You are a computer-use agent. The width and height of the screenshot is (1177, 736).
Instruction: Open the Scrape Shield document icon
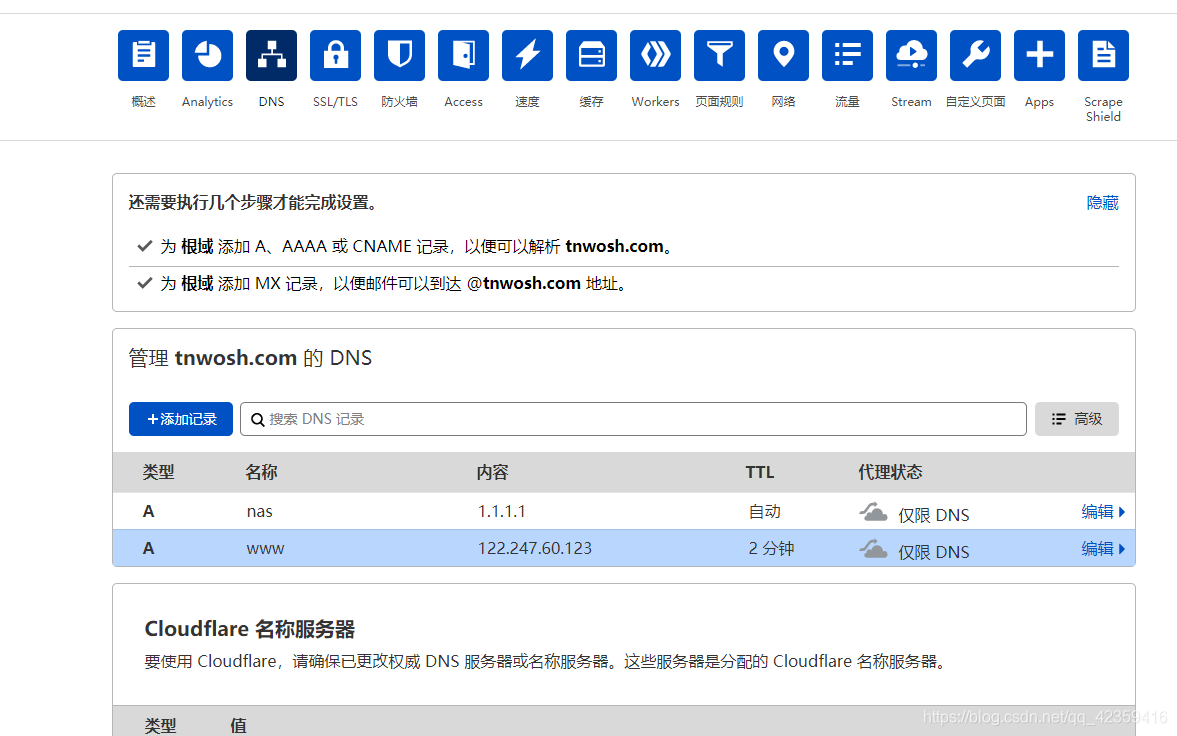click(1103, 56)
